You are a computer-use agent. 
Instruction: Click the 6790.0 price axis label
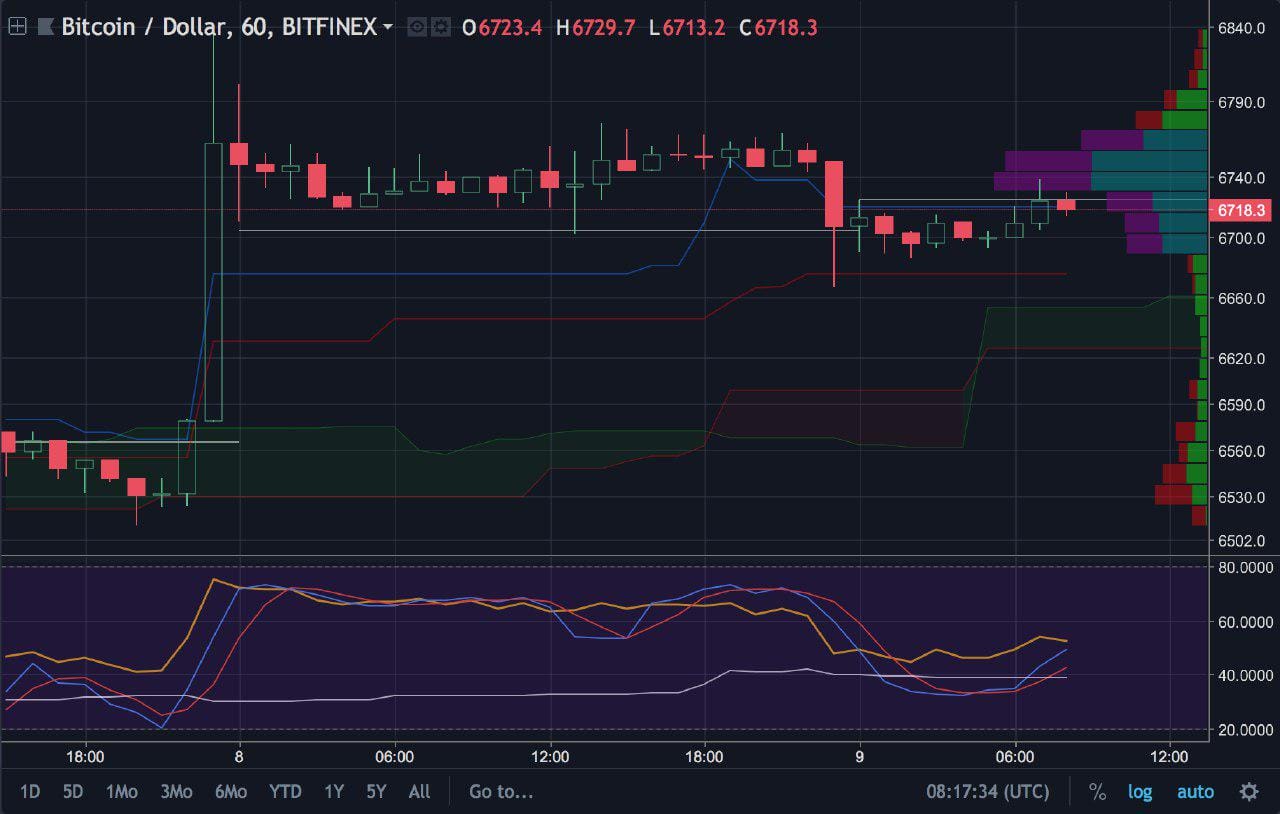click(x=1242, y=103)
